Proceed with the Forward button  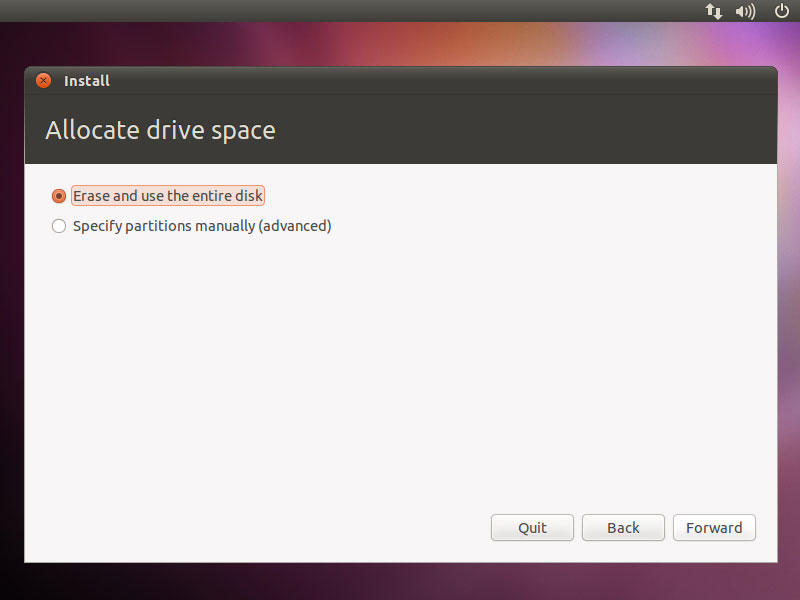pyautogui.click(x=714, y=528)
